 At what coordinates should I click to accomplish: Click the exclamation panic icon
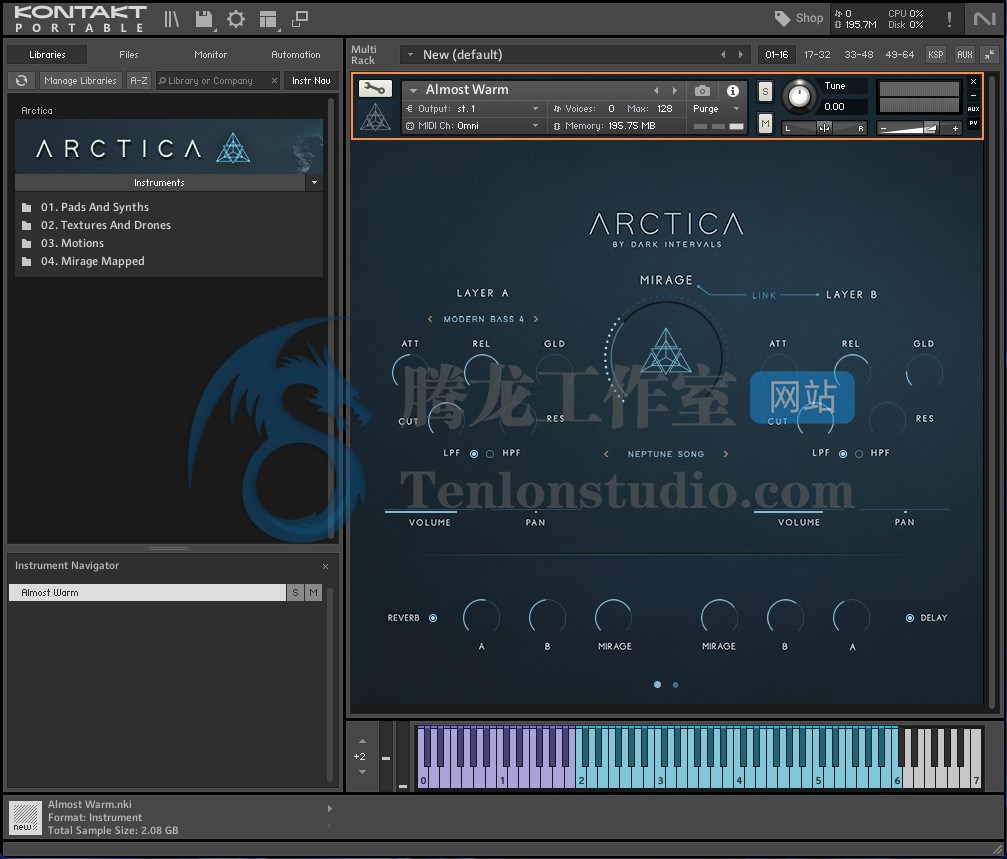coord(949,19)
